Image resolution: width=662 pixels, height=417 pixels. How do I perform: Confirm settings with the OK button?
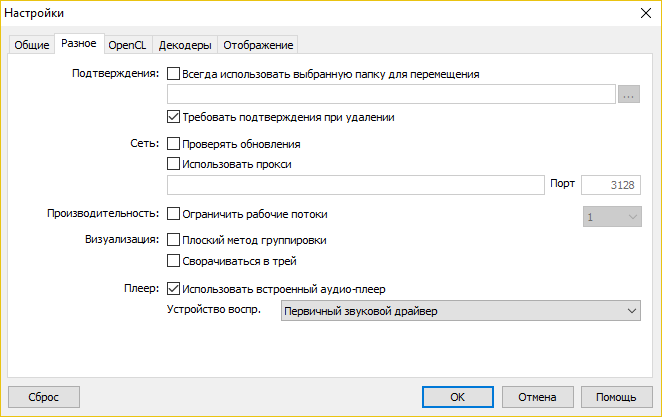coord(457,397)
